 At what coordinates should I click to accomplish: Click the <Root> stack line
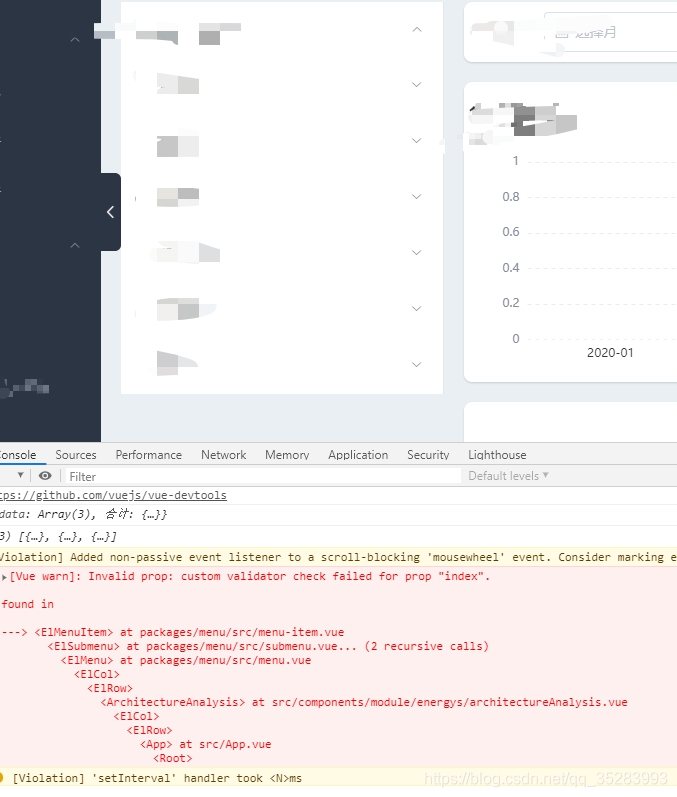pyautogui.click(x=173, y=758)
